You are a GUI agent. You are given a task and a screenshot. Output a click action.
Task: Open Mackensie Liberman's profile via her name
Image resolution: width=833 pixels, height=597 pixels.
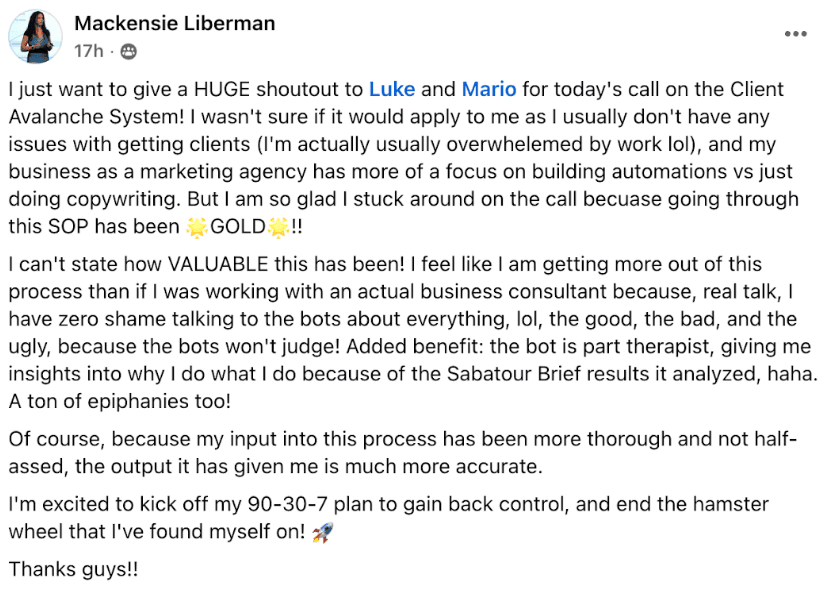pyautogui.click(x=175, y=23)
